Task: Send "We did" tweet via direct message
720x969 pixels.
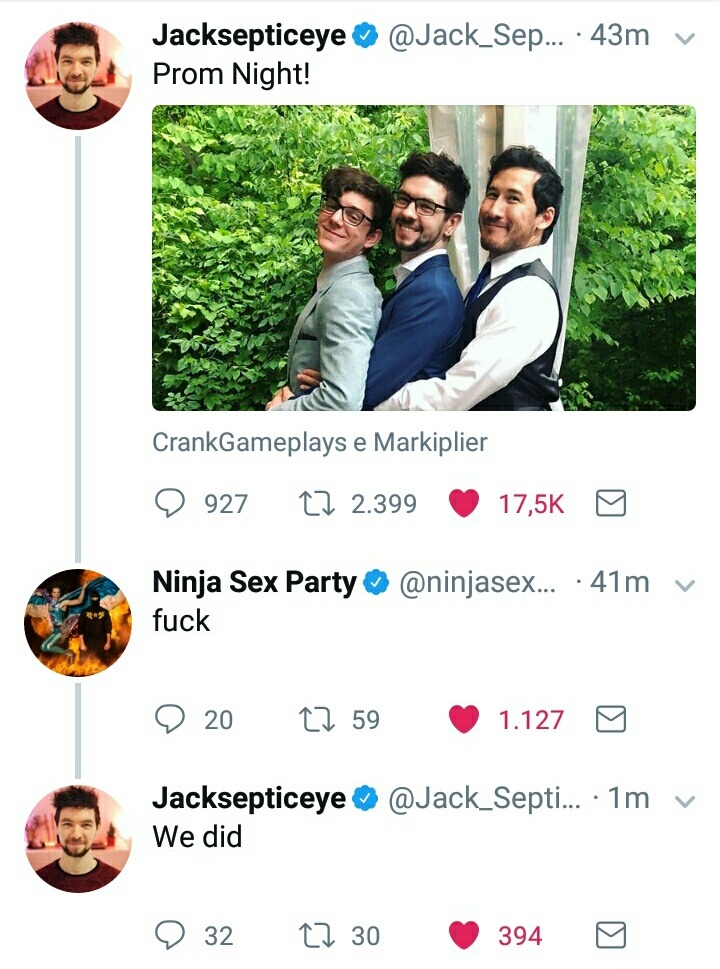Action: 610,935
